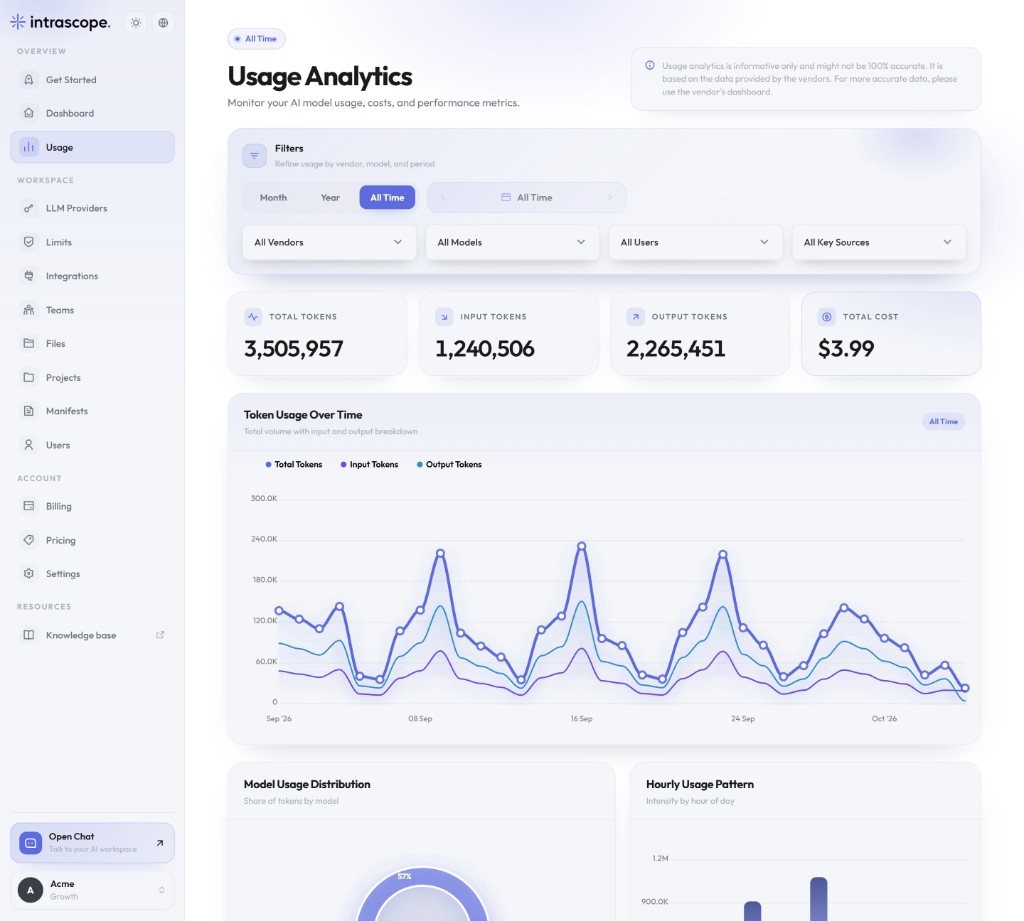
Task: Open the All Users dropdown
Action: pyautogui.click(x=696, y=242)
